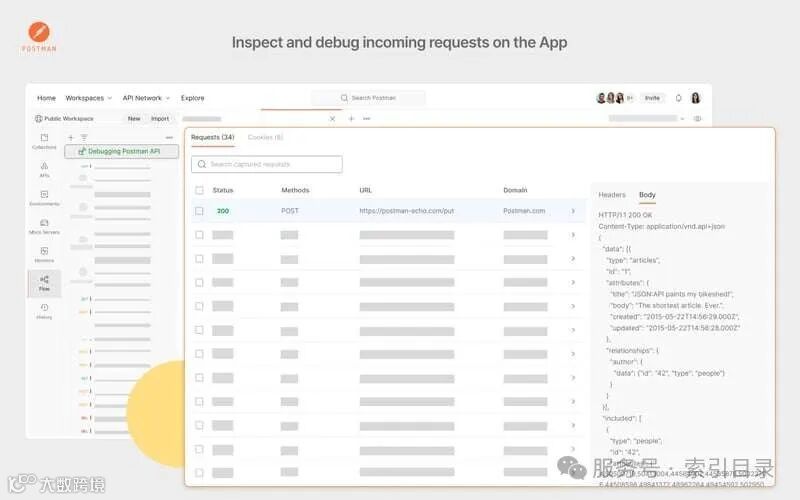Screen dimensions: 800x500
Task: Click the "title" JSON attribute line
Action: (x=671, y=294)
